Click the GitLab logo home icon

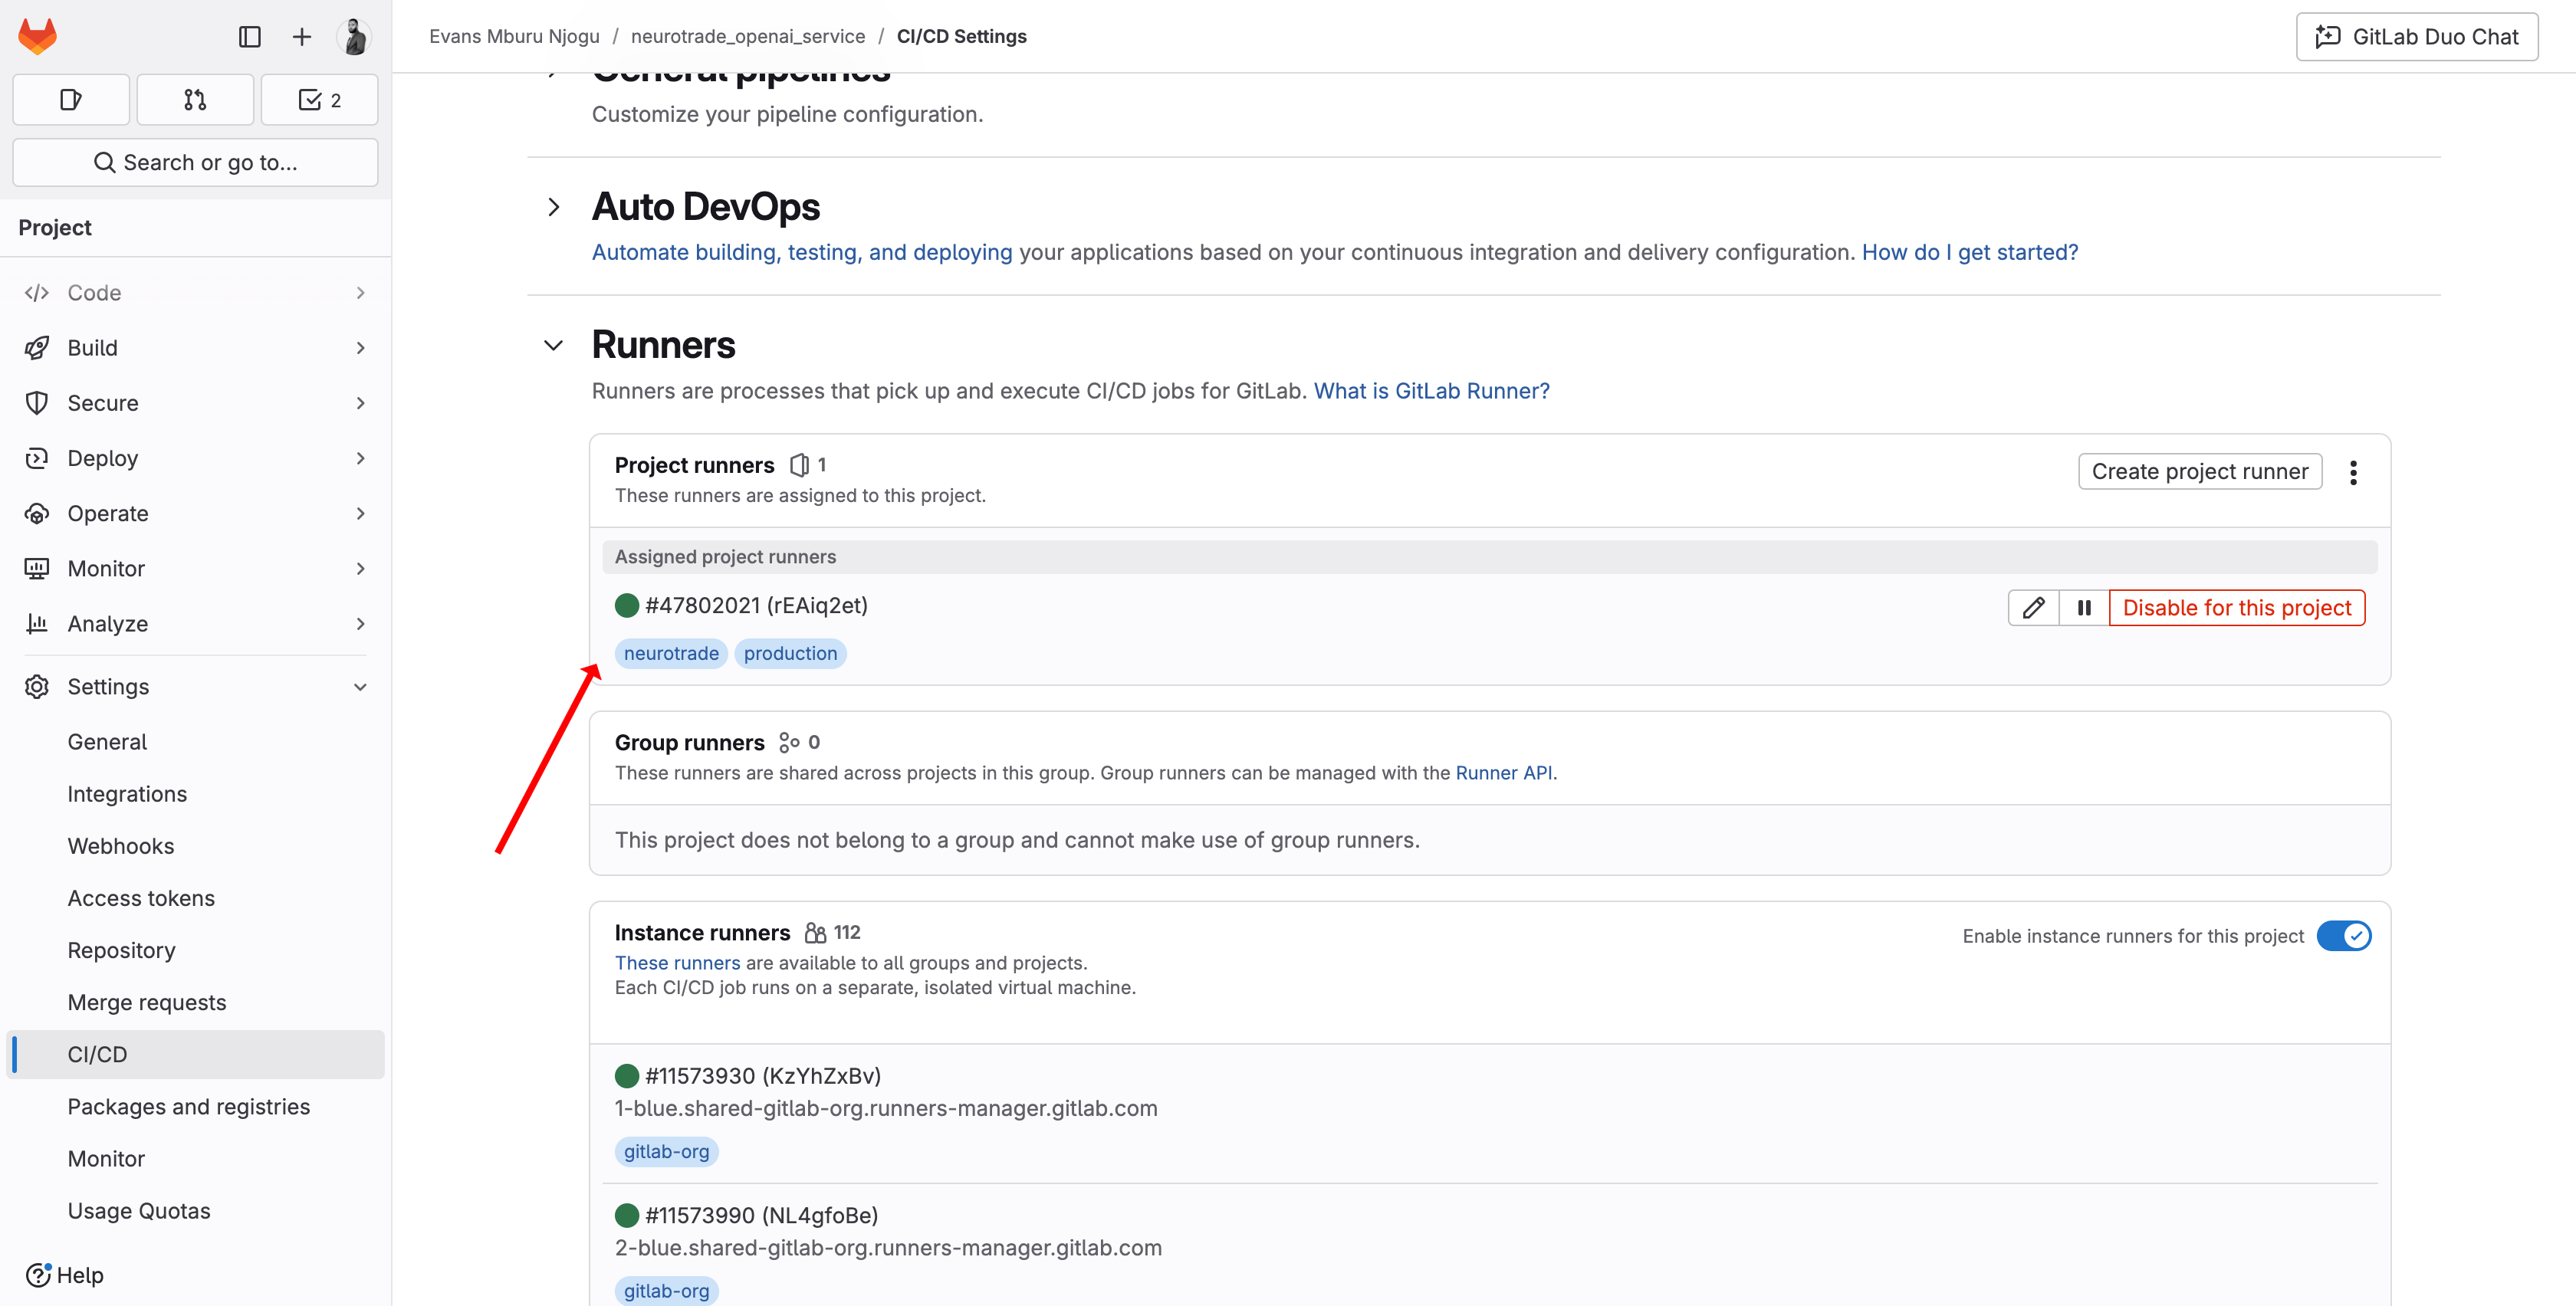point(38,37)
